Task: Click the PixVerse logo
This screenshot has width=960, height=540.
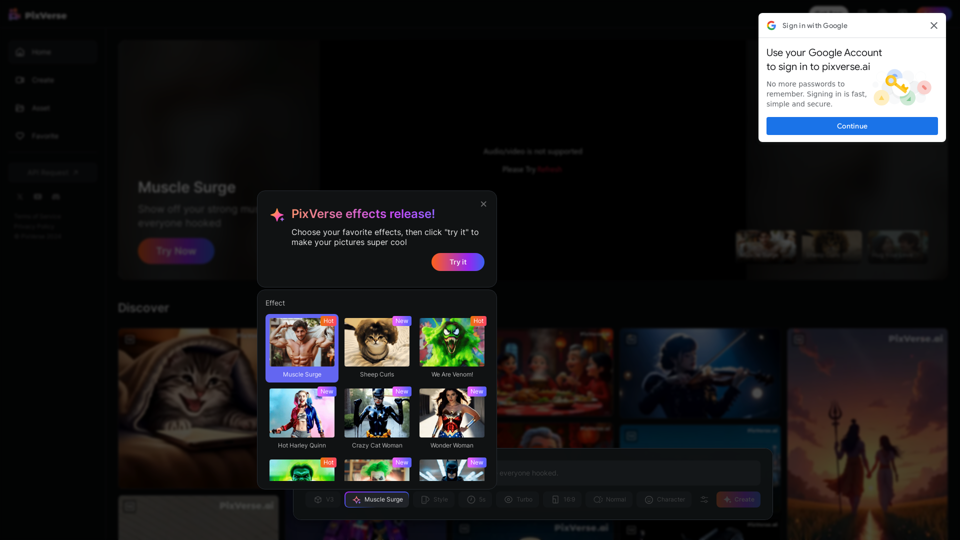Action: pos(38,15)
